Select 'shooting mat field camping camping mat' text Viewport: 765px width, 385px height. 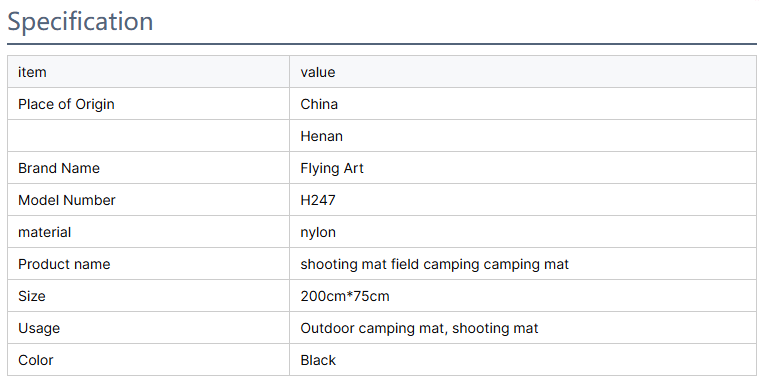[x=435, y=264]
